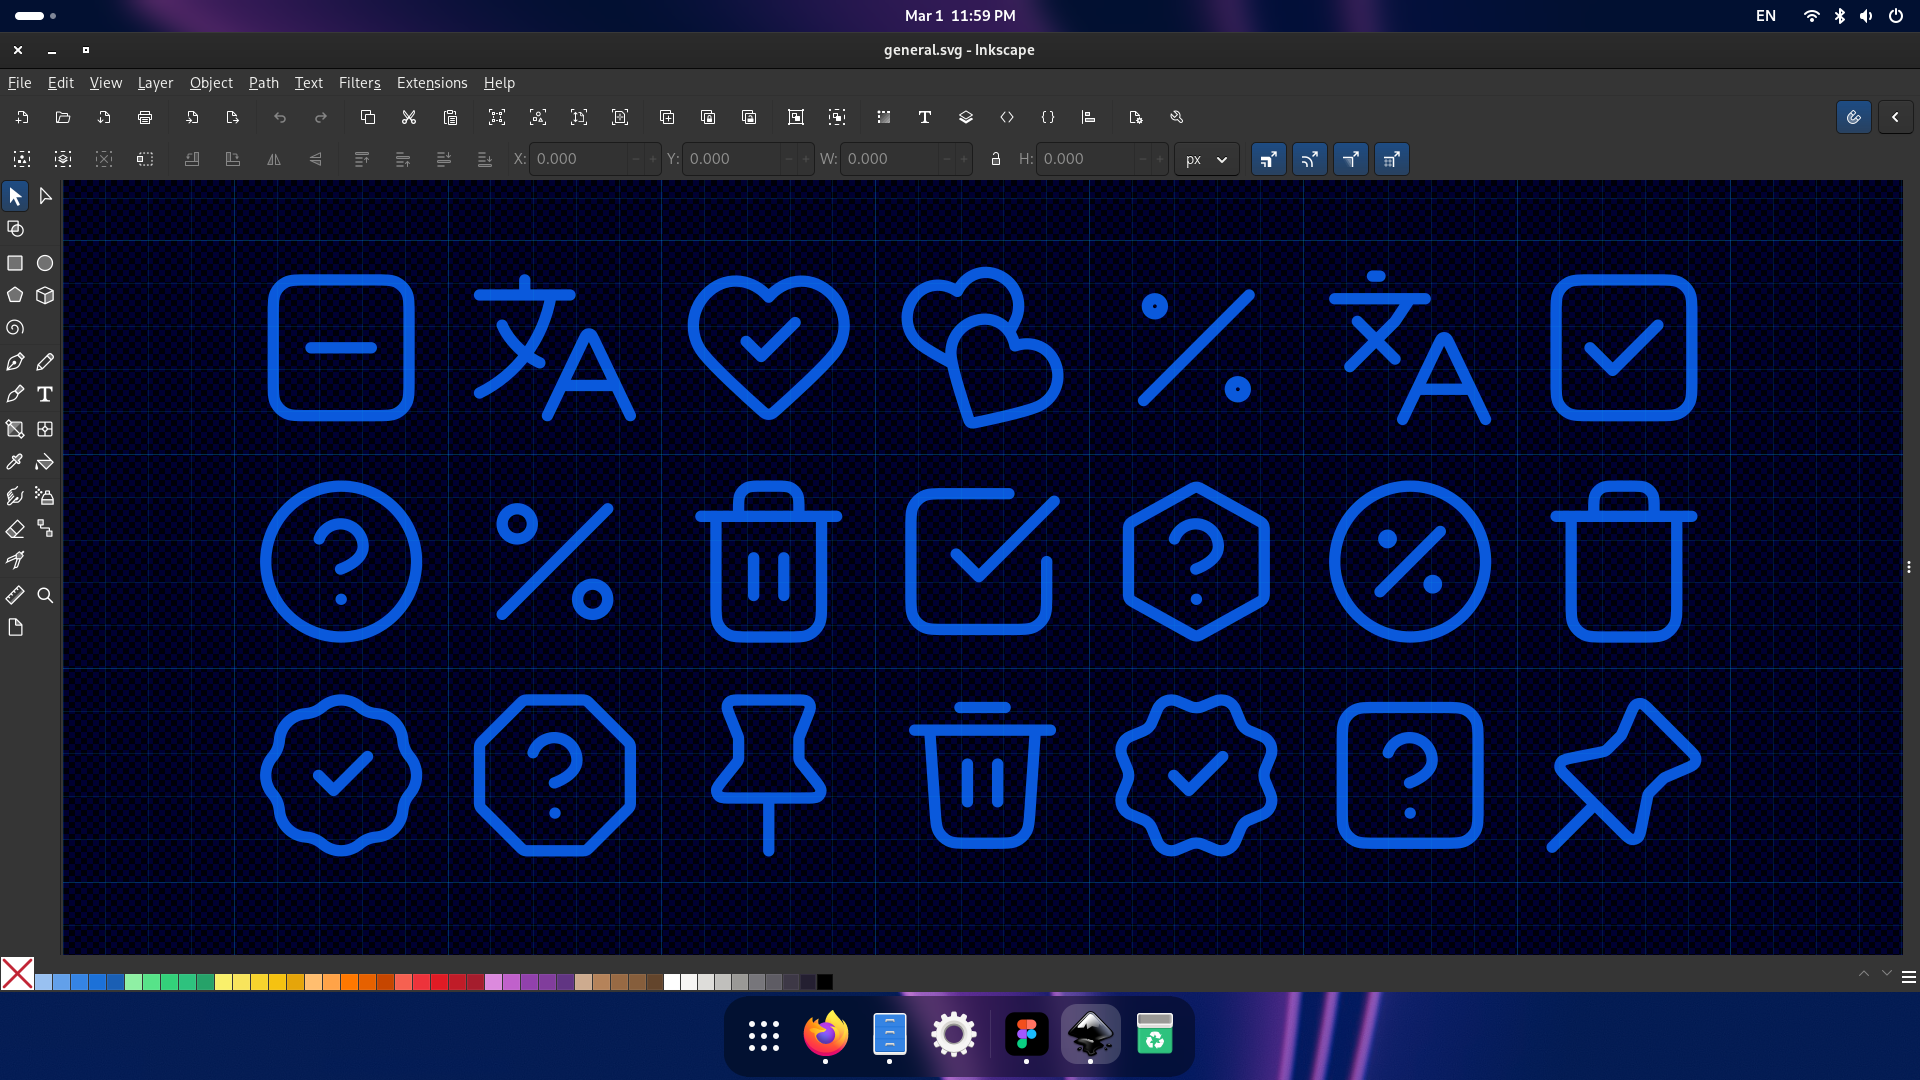Expand snapping options chevron
The width and height of the screenshot is (1920, 1080).
tap(1895, 117)
